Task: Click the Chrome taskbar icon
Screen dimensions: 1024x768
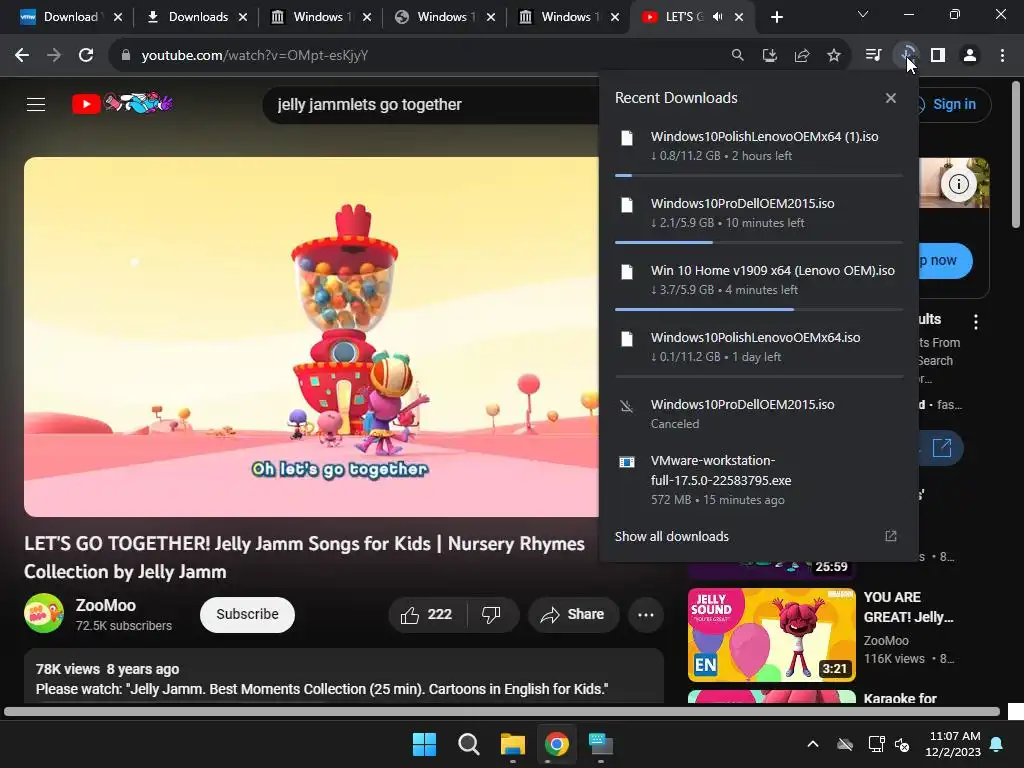Action: [x=556, y=744]
